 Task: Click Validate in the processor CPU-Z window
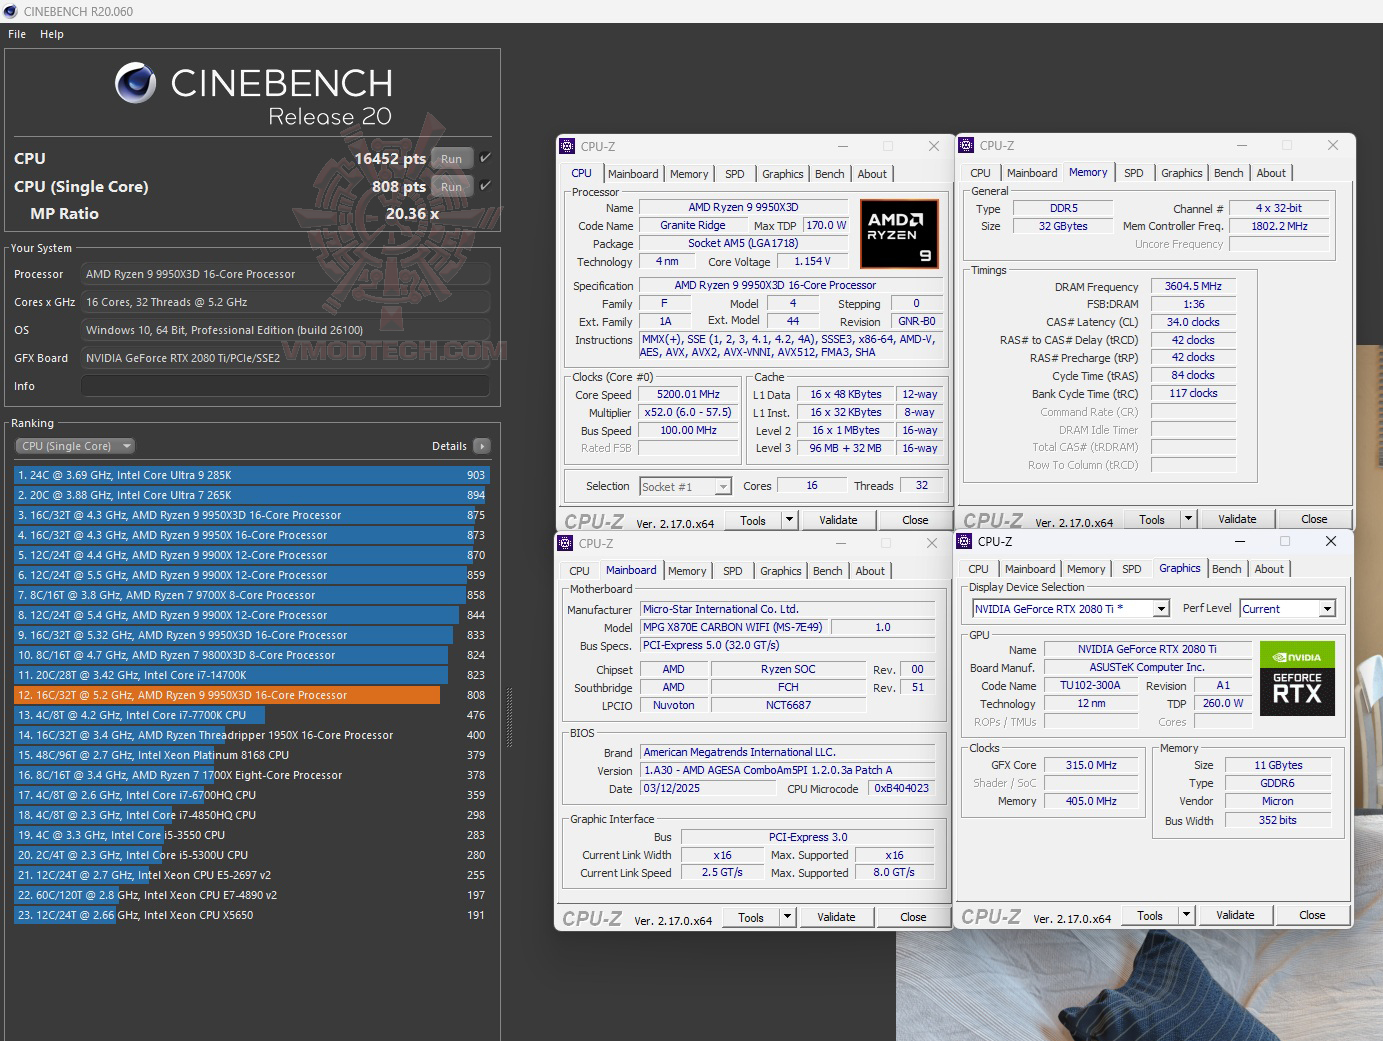point(838,520)
